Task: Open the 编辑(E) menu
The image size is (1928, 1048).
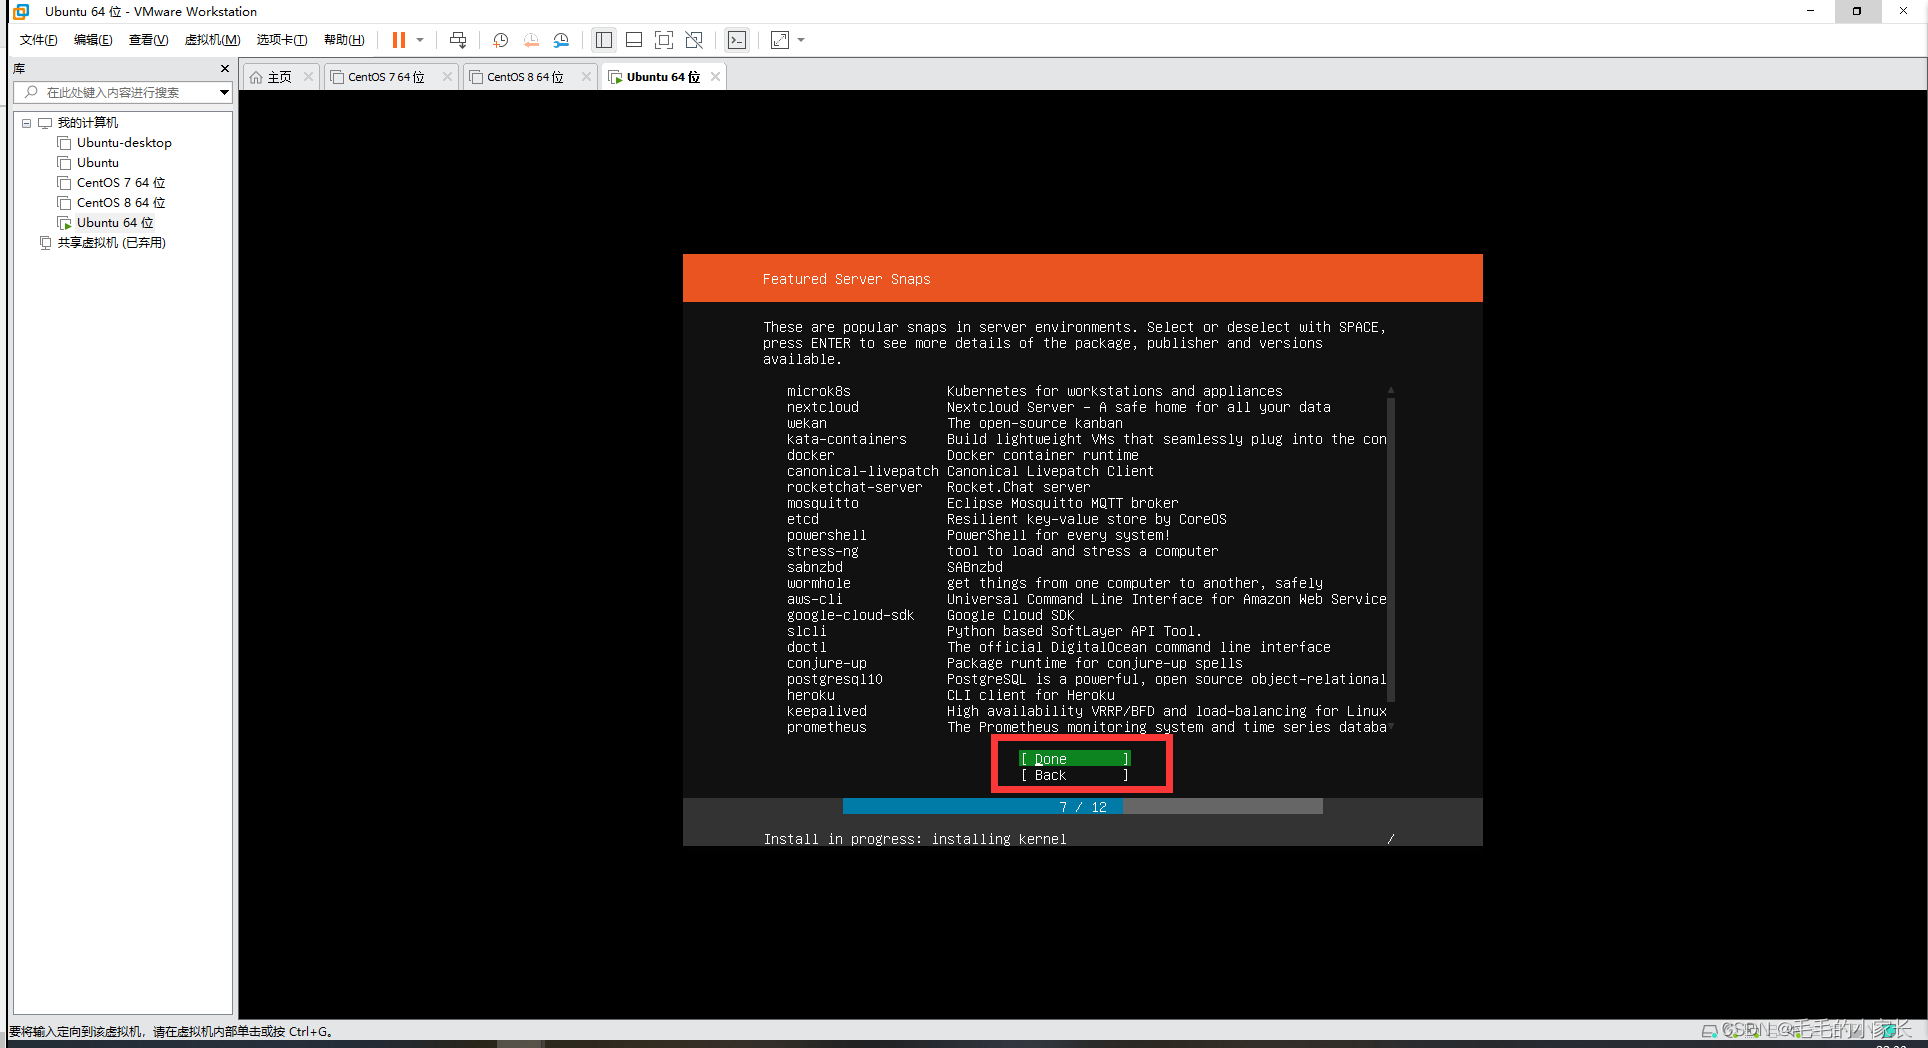Action: [93, 40]
